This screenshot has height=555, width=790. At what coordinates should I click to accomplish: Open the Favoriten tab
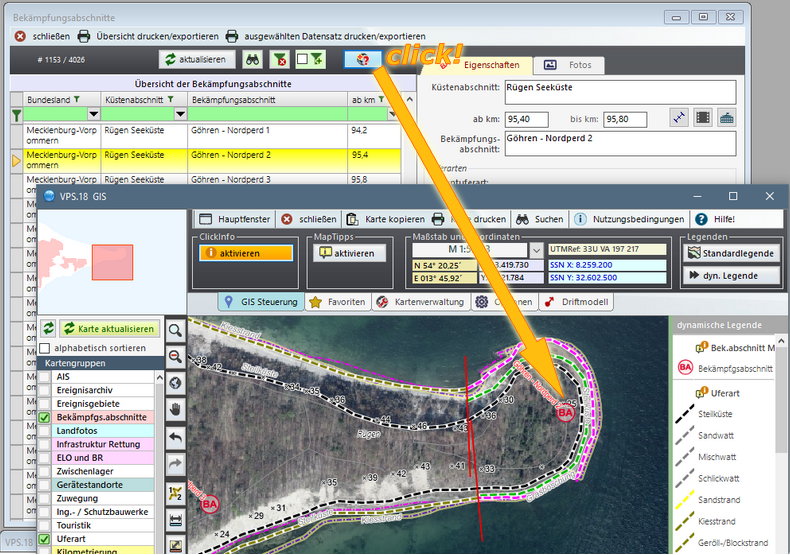pos(338,302)
